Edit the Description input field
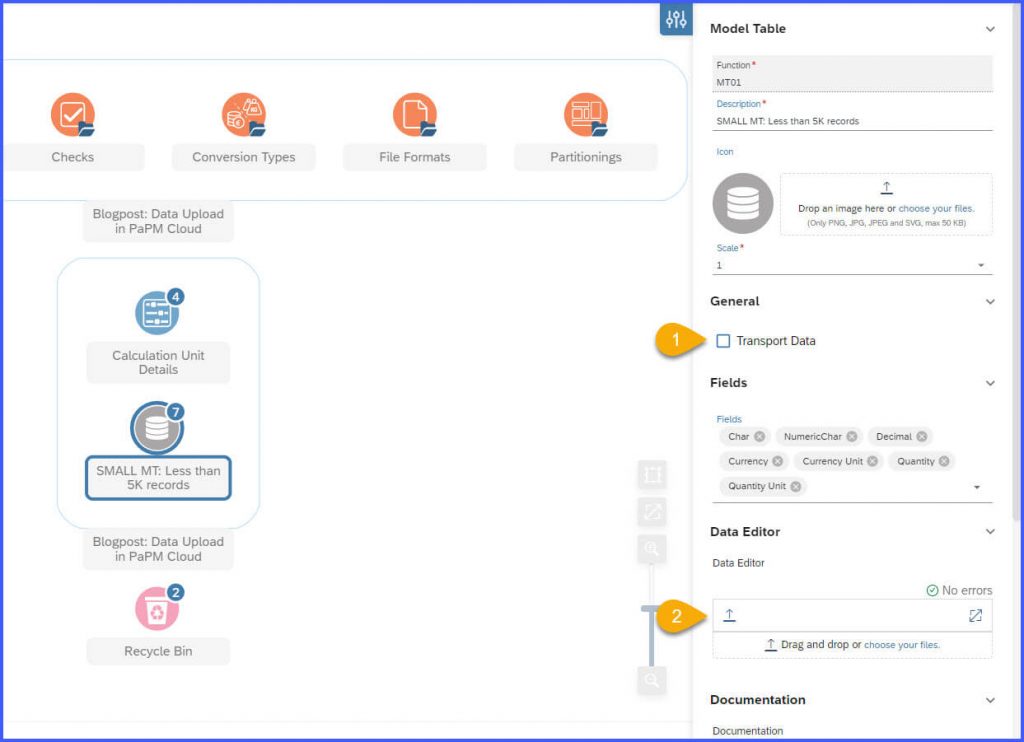The image size is (1024, 742). [852, 121]
